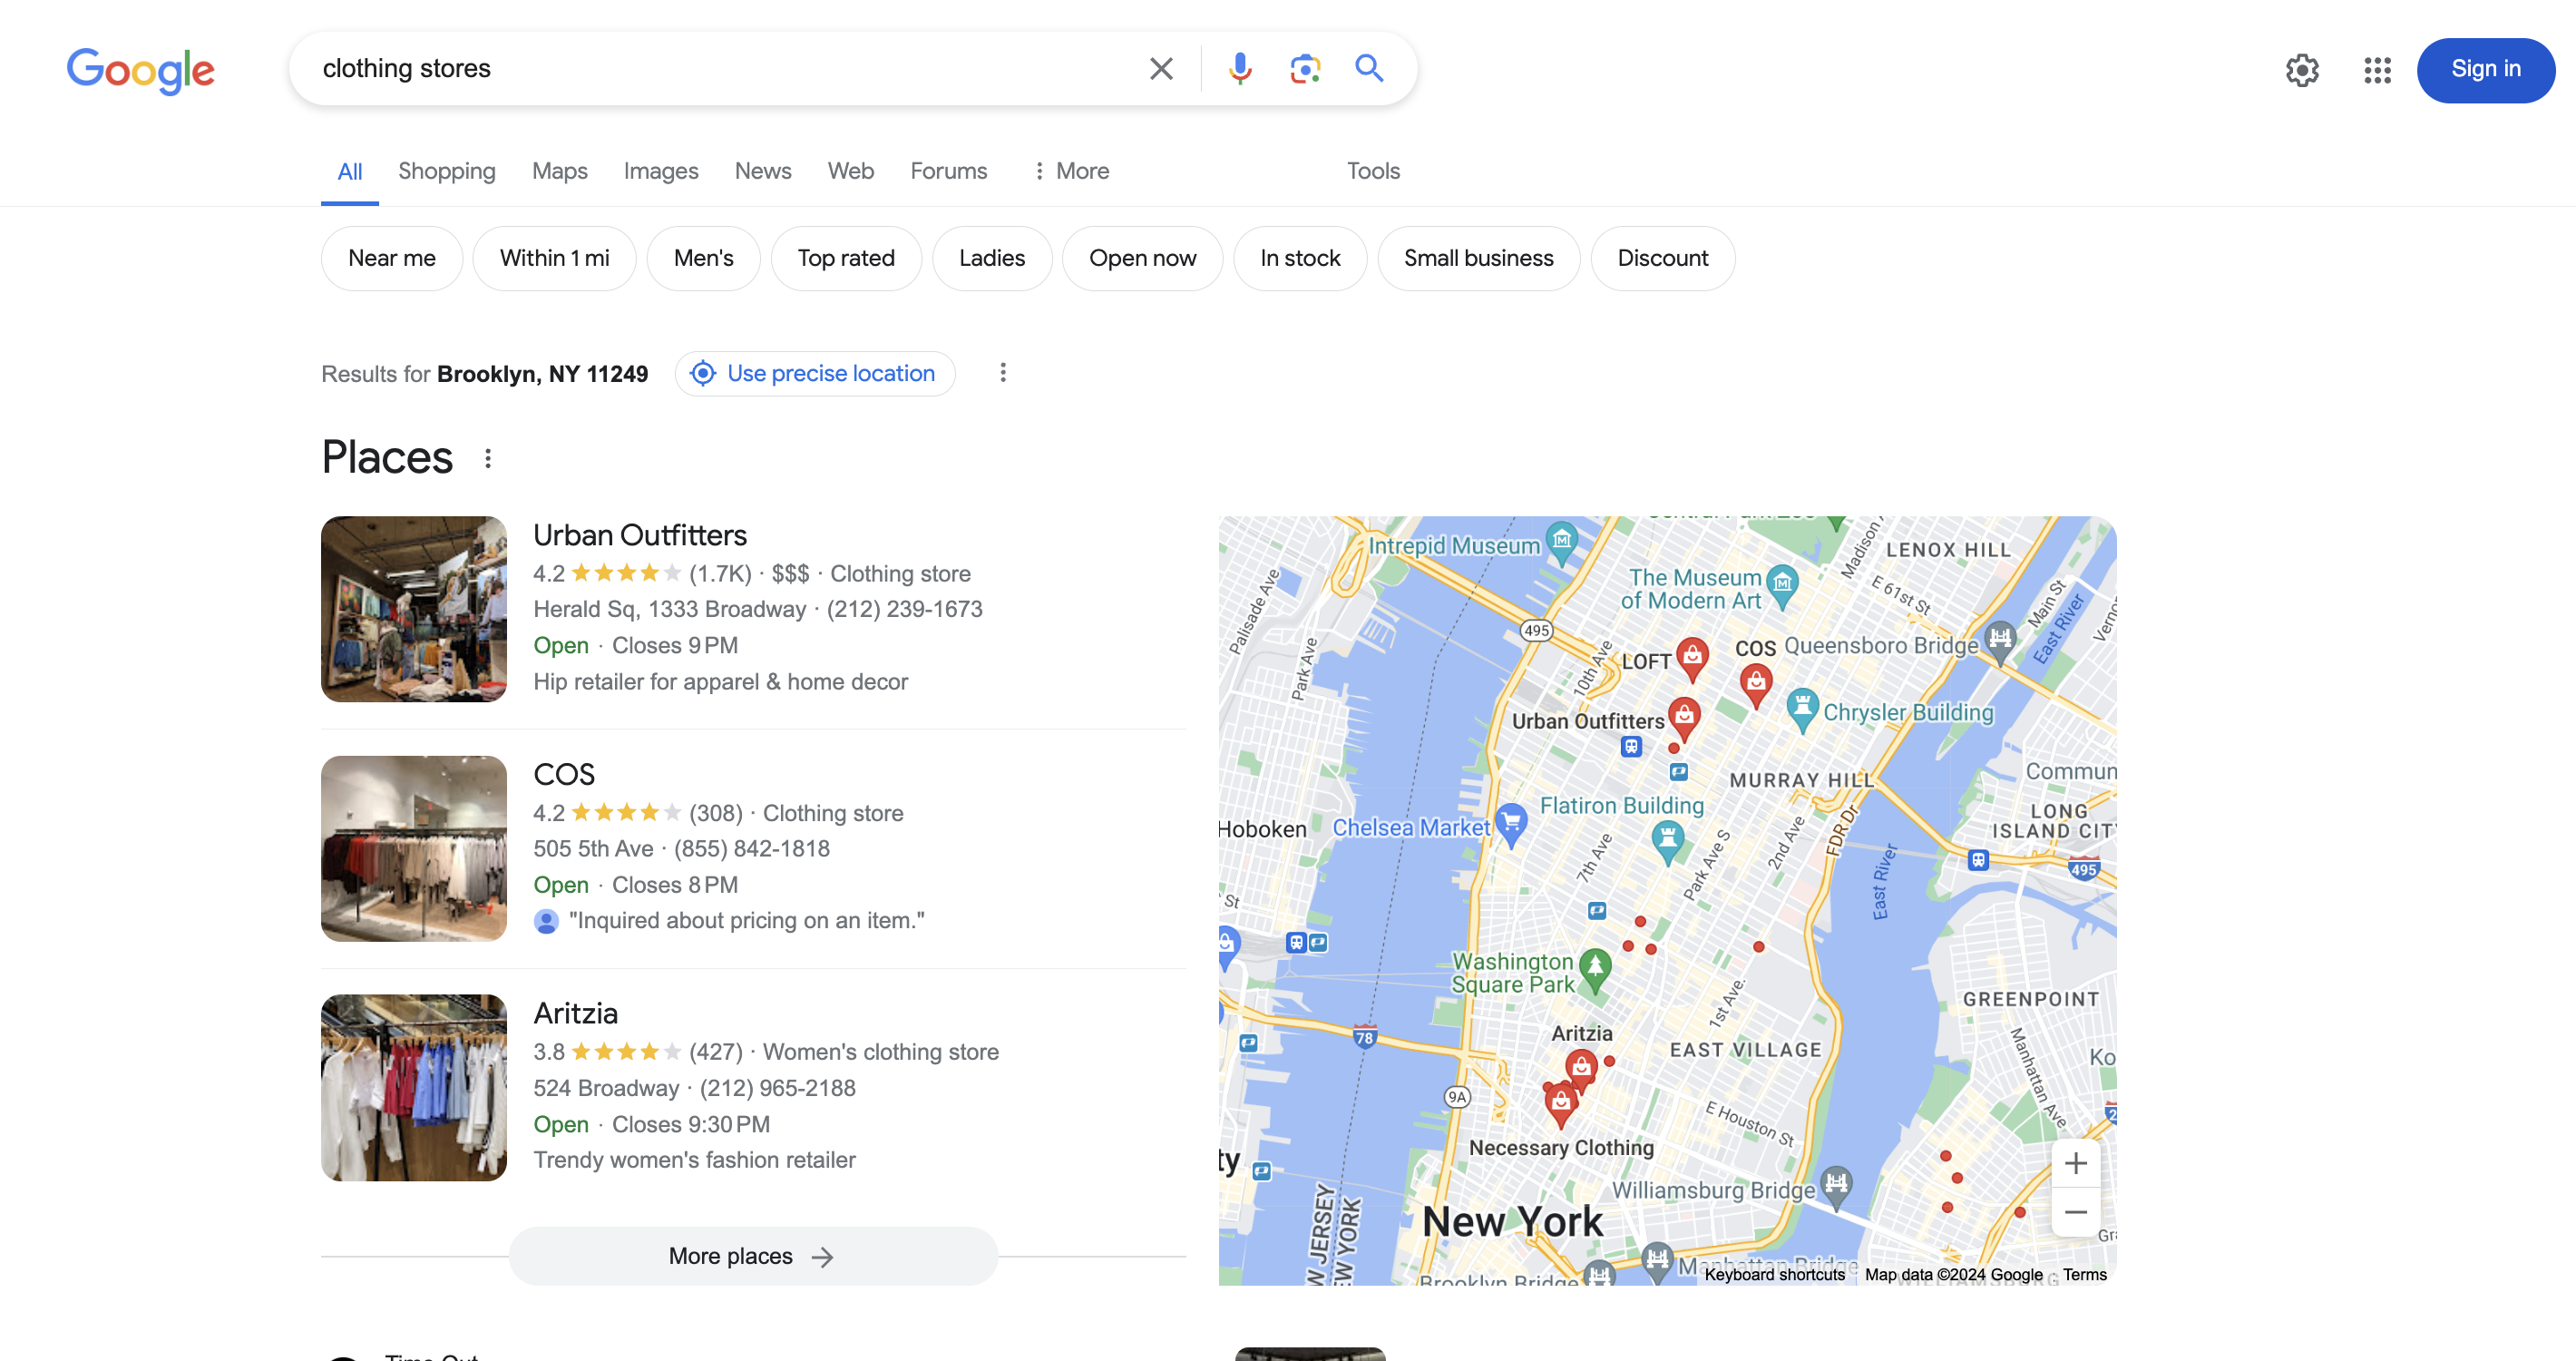The image size is (2576, 1361).
Task: Clear the search query with X icon
Action: click(1161, 68)
